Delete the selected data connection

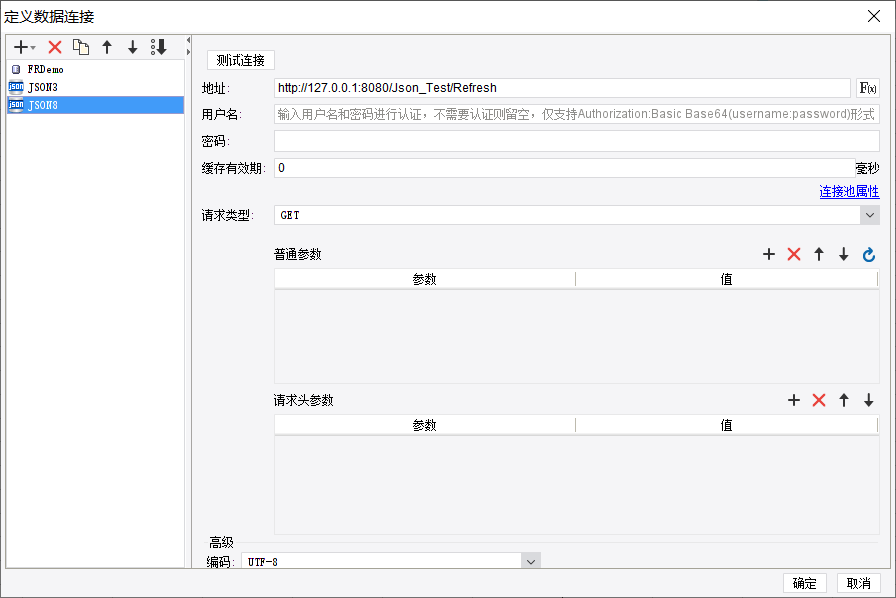click(x=55, y=47)
